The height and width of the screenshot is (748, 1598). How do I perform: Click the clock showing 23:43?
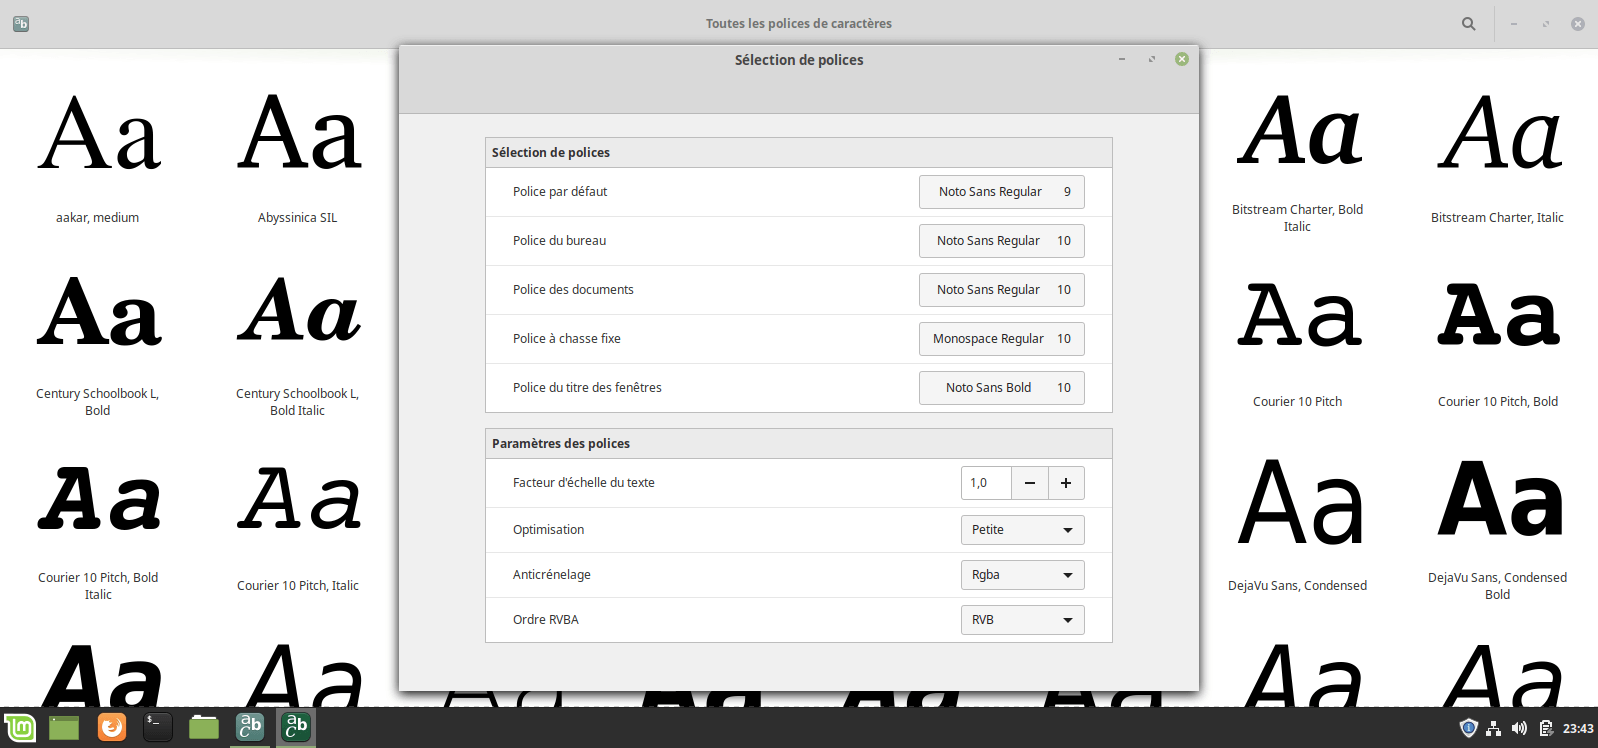tap(1578, 728)
